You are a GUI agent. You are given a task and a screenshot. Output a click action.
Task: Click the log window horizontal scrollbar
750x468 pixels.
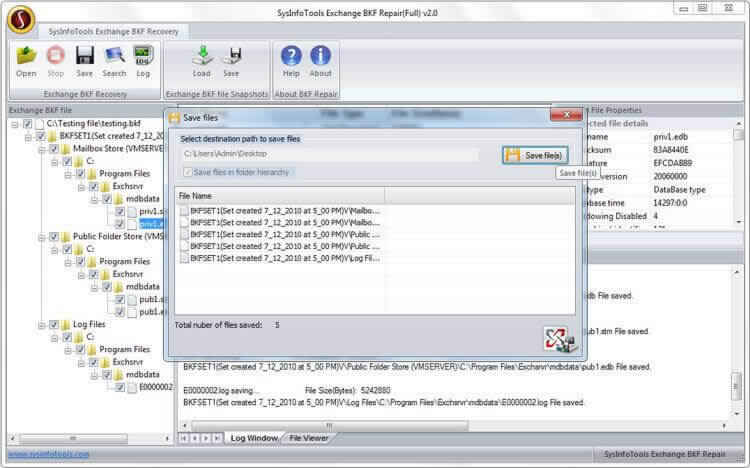click(x=329, y=425)
